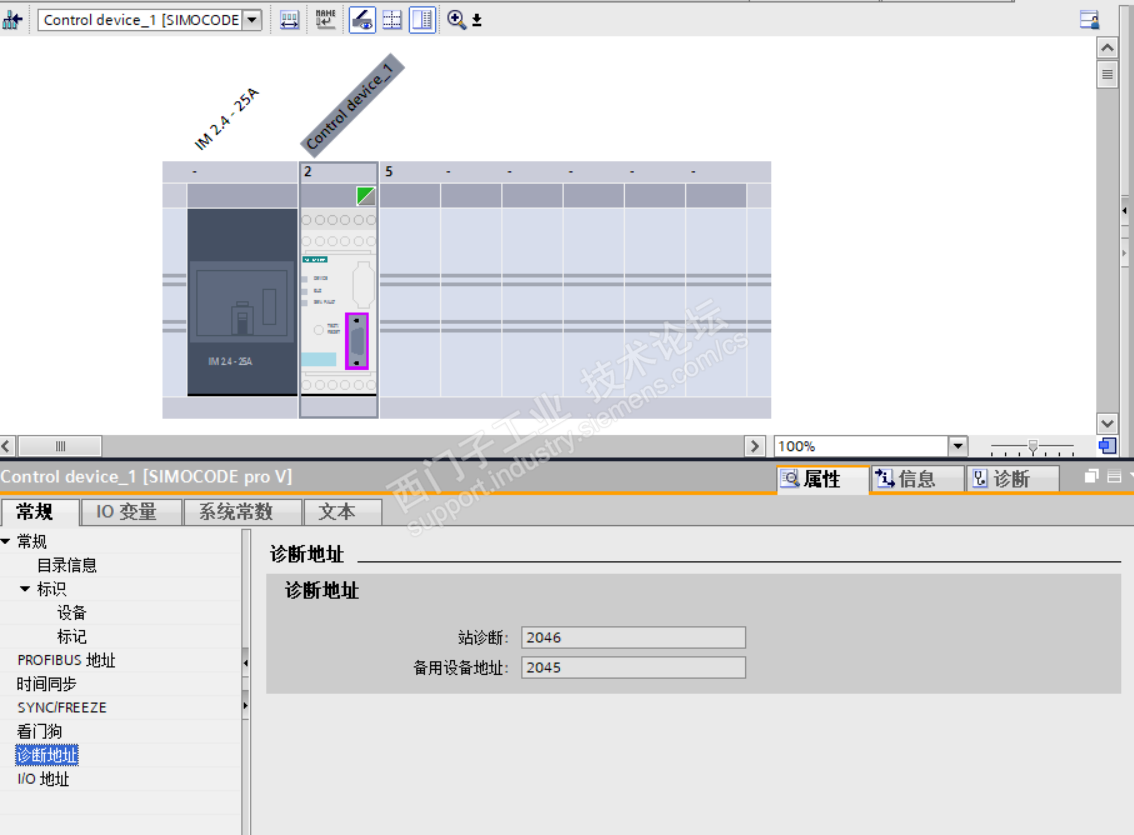Select SYNC/FREEZE in the tree

[x=62, y=708]
